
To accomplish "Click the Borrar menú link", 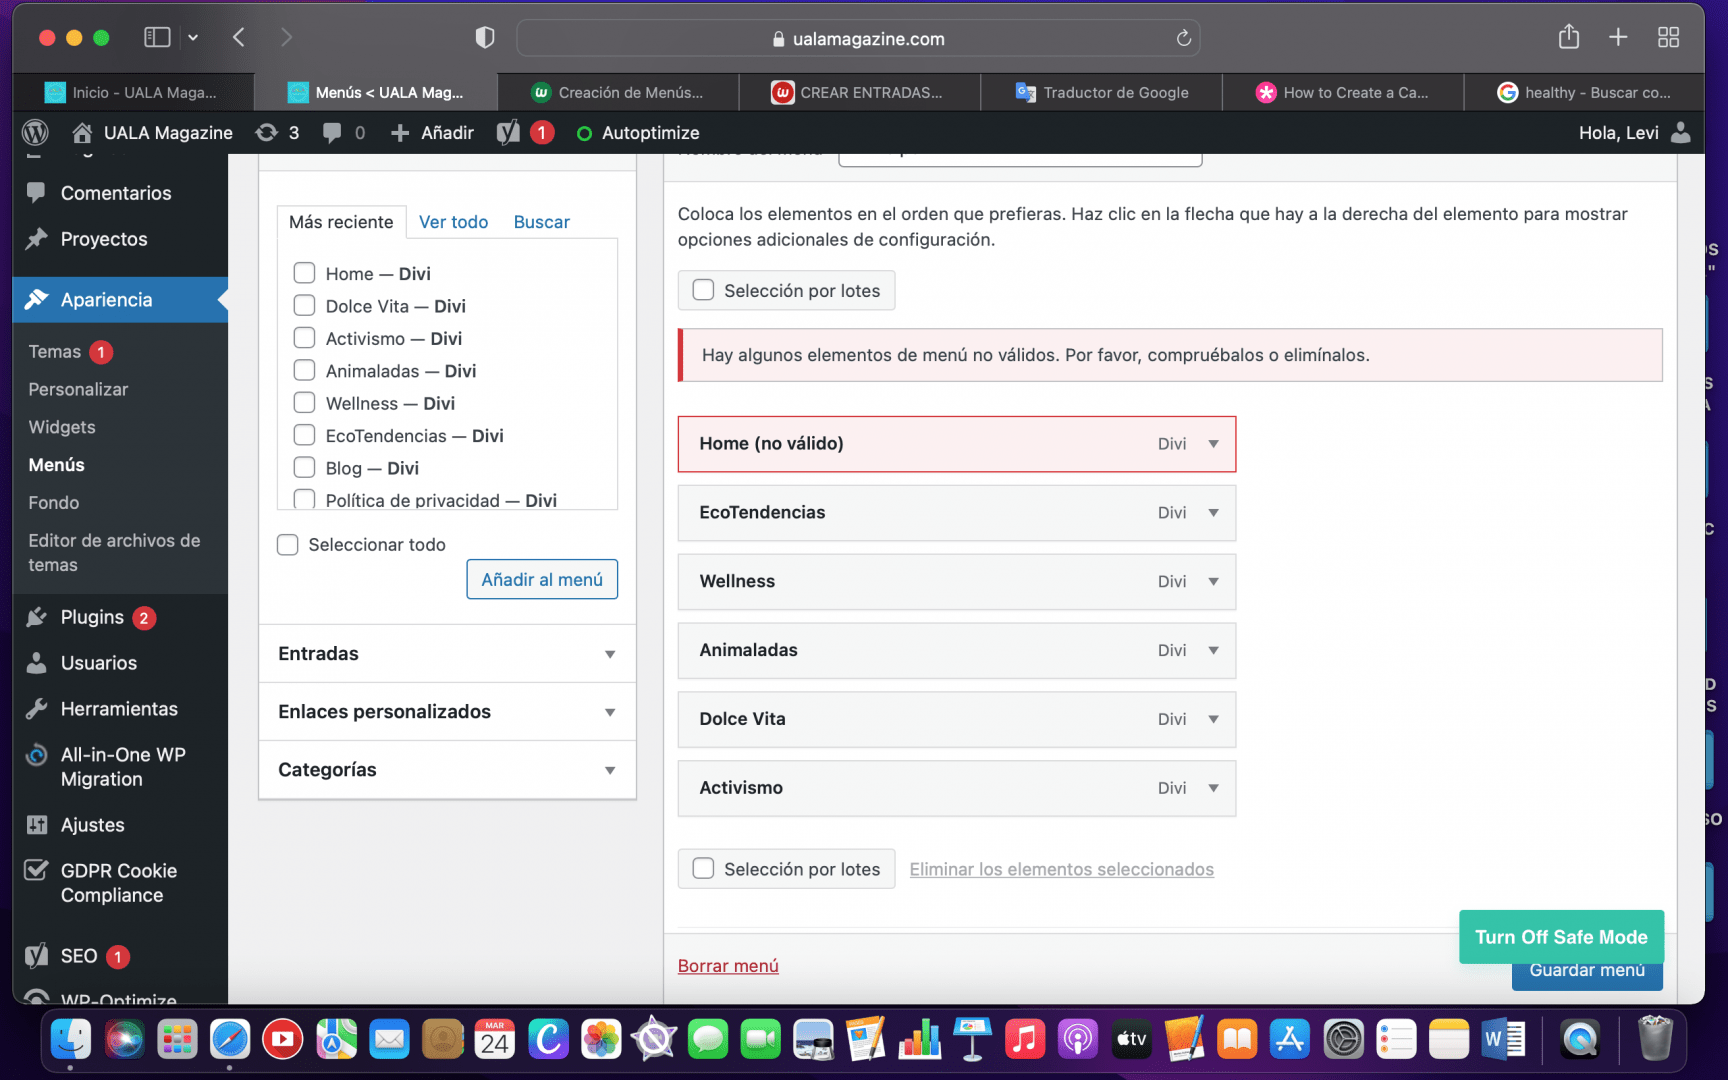I will [728, 966].
